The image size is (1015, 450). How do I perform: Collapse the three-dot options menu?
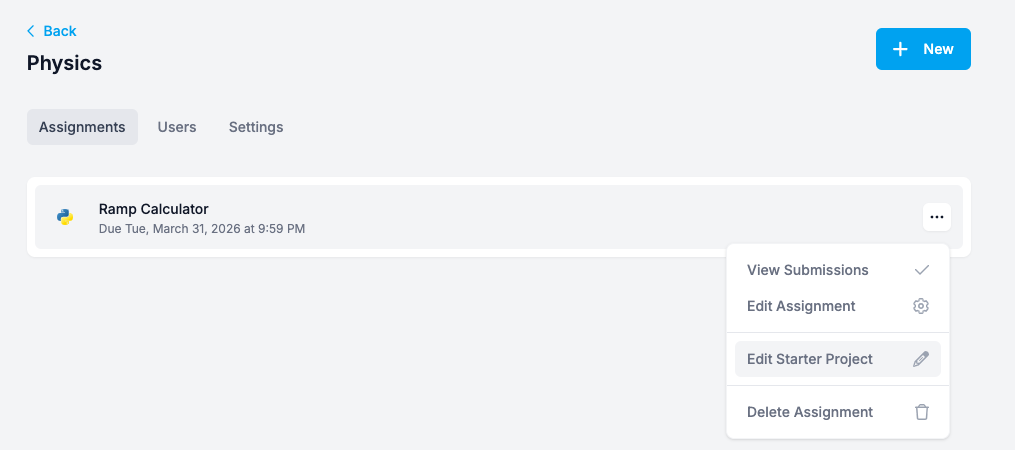(x=936, y=217)
